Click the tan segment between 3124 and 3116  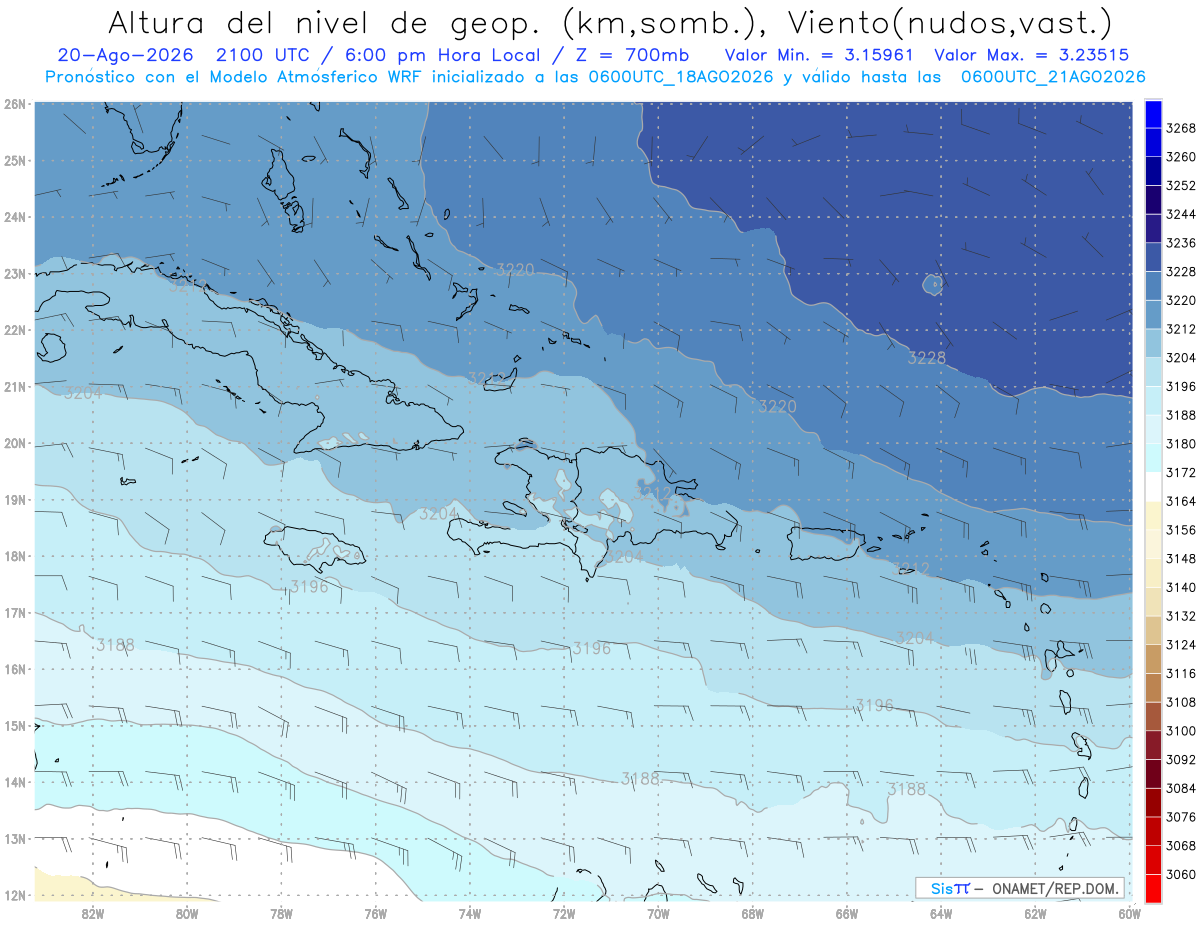(x=1153, y=659)
